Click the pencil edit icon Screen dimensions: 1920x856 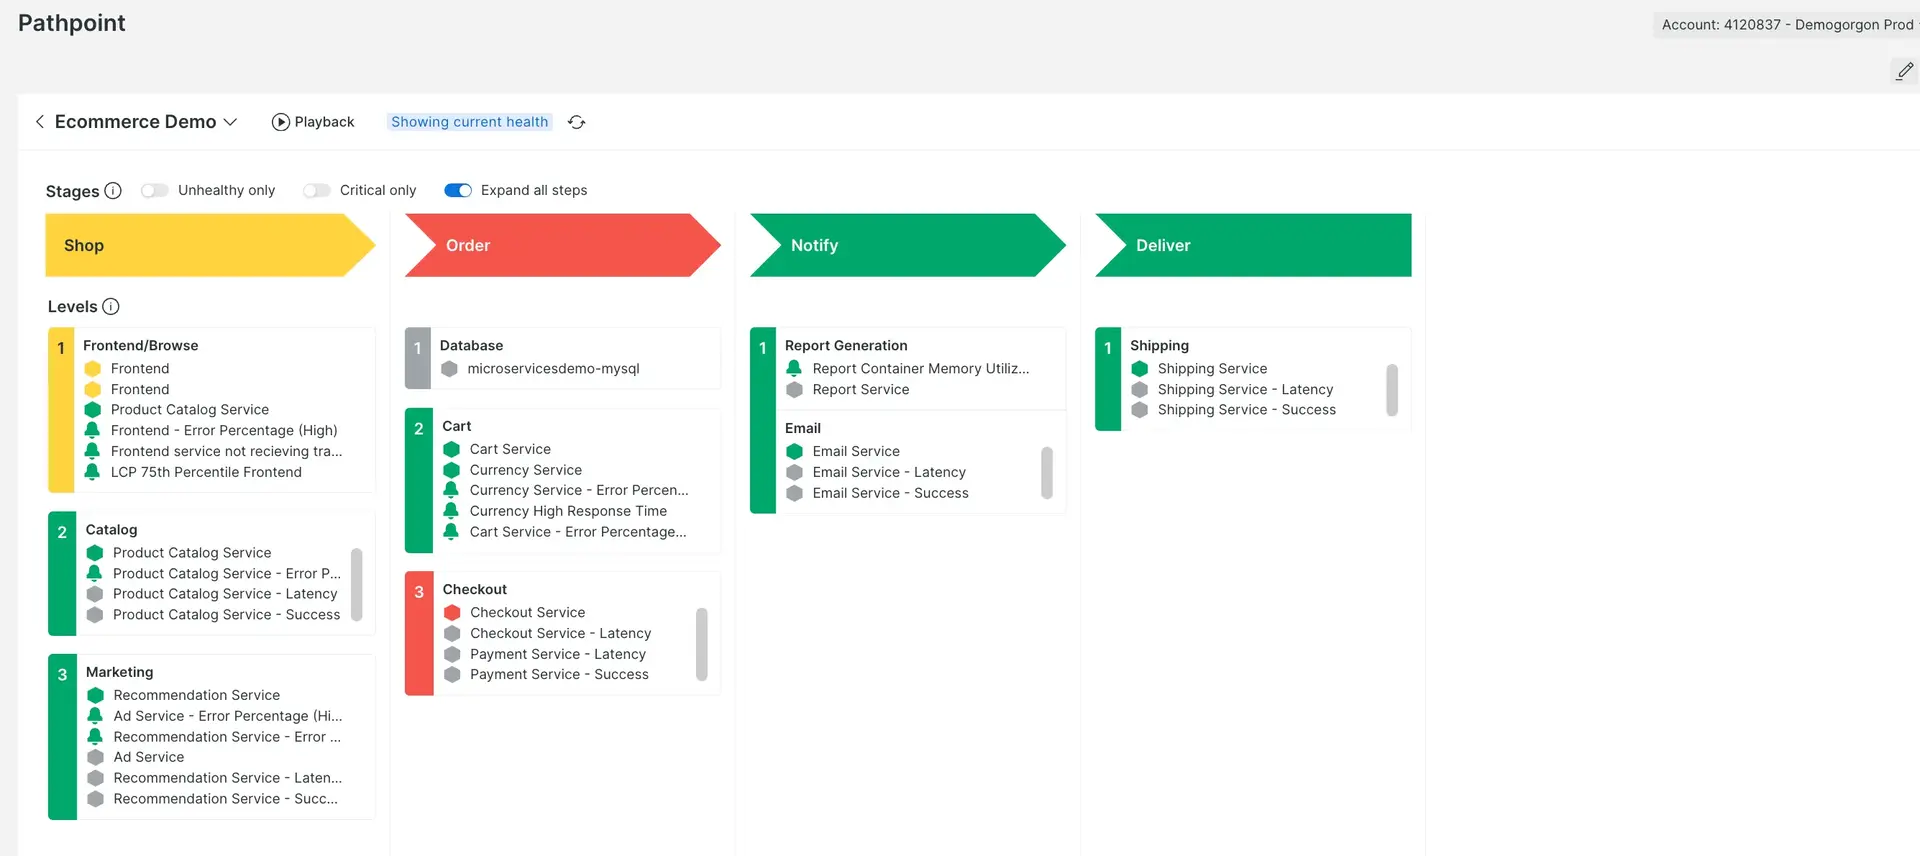click(x=1904, y=71)
